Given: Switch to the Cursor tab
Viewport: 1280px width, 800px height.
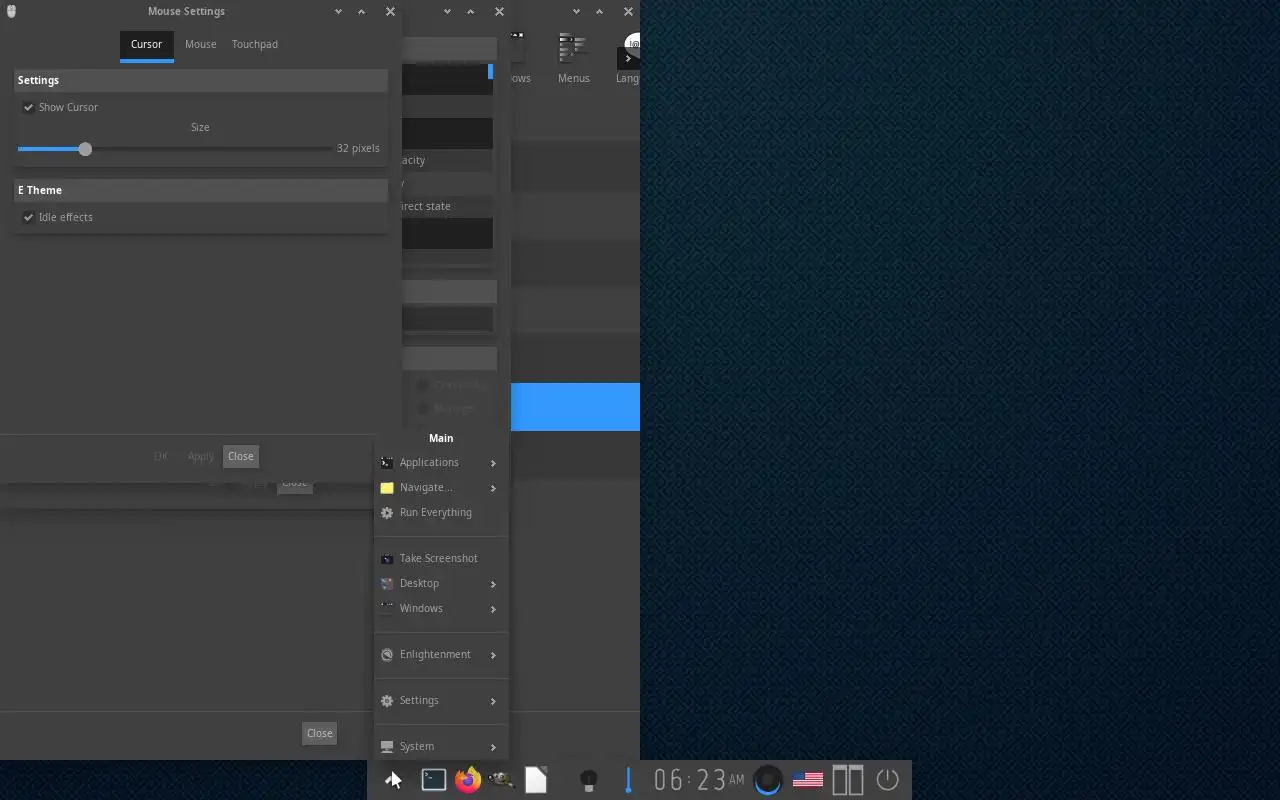Looking at the screenshot, I should (x=146, y=44).
